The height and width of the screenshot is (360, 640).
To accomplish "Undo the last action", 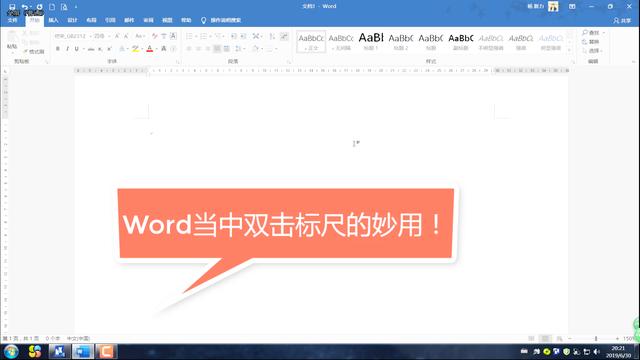I will click(x=24, y=7).
